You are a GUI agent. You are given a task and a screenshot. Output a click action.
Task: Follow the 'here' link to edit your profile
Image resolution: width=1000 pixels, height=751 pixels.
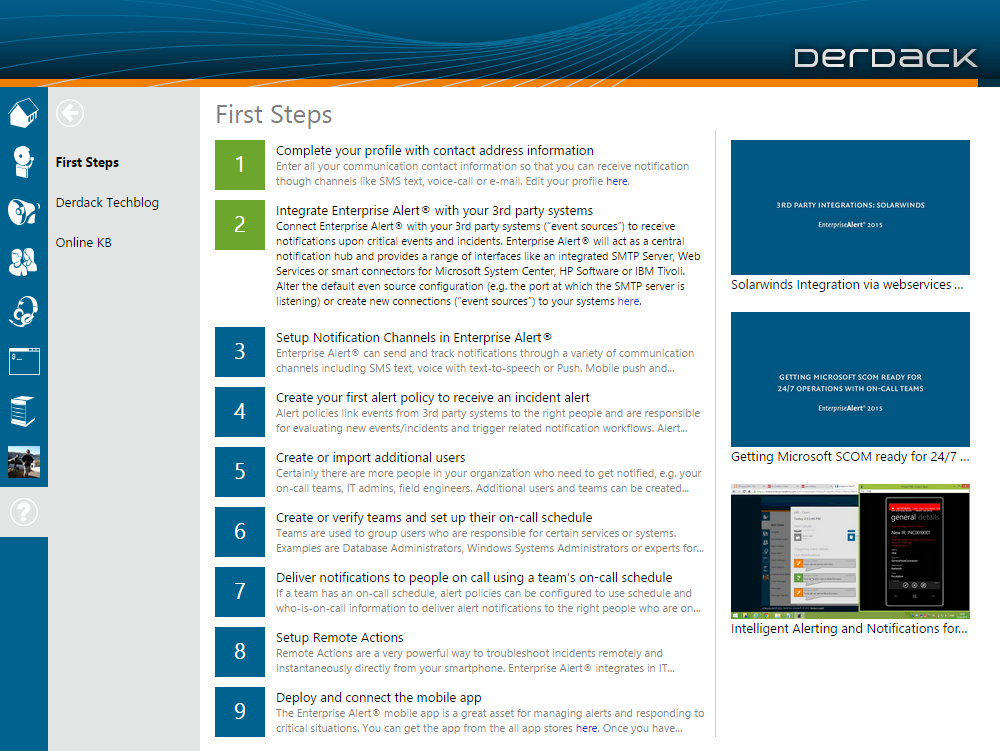pos(617,181)
